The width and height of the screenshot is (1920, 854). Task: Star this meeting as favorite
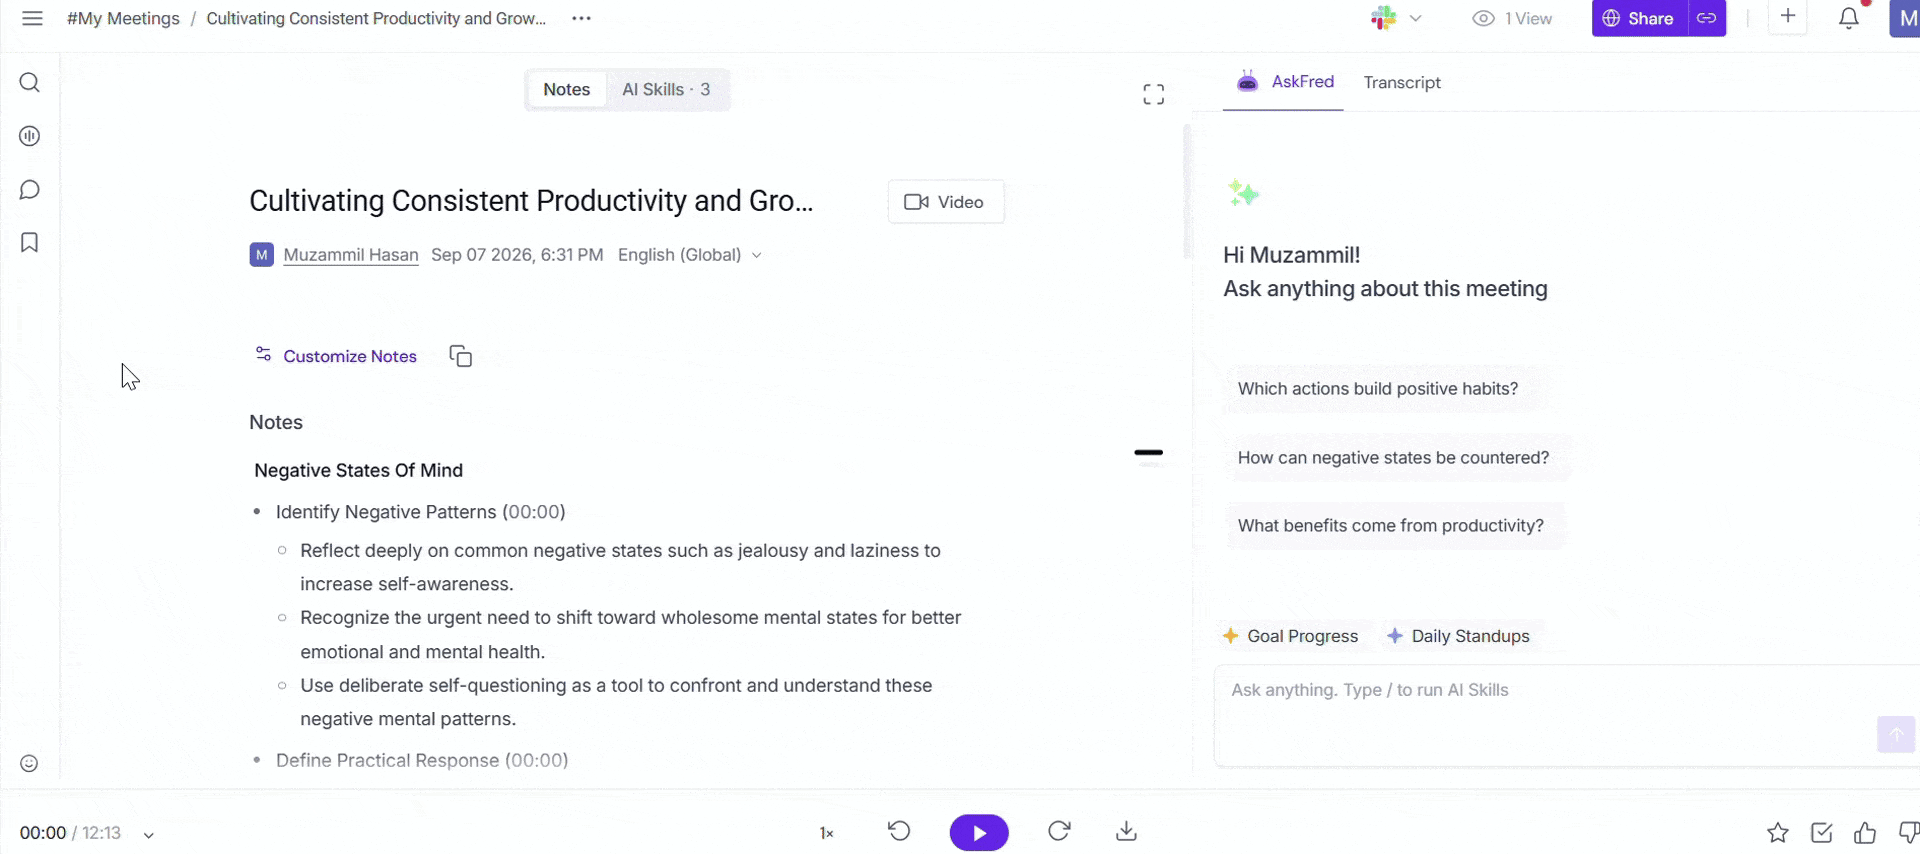[x=1777, y=832]
